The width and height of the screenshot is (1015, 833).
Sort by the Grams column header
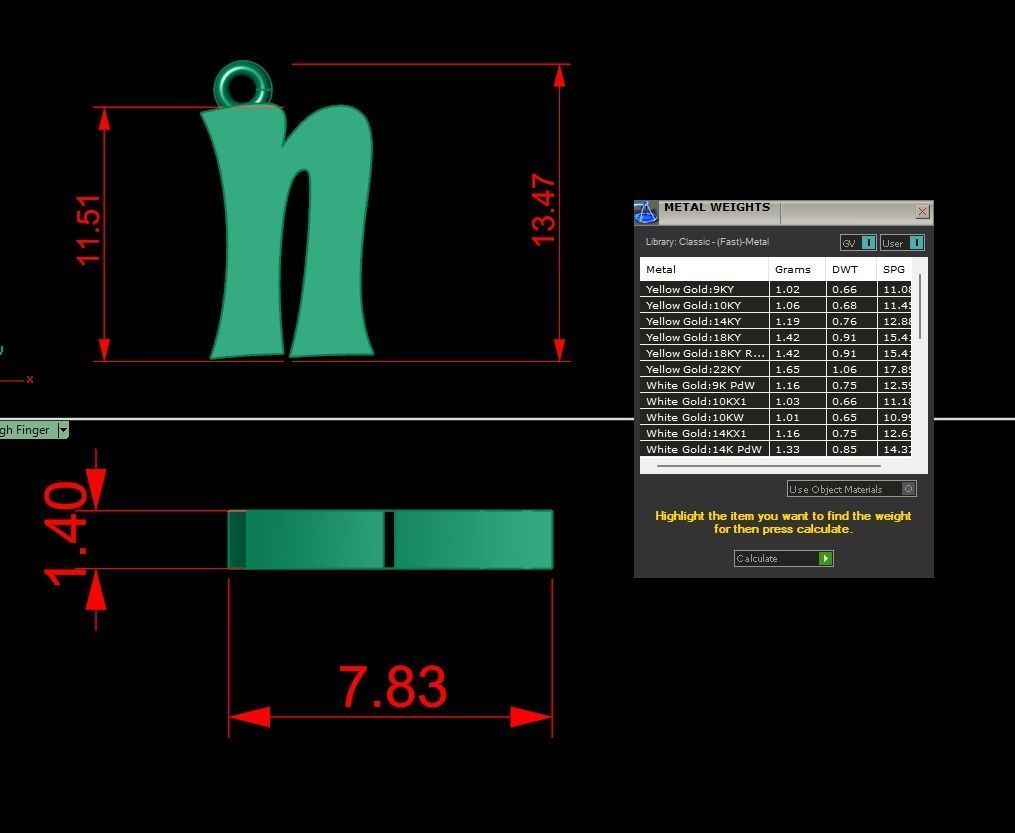797,269
